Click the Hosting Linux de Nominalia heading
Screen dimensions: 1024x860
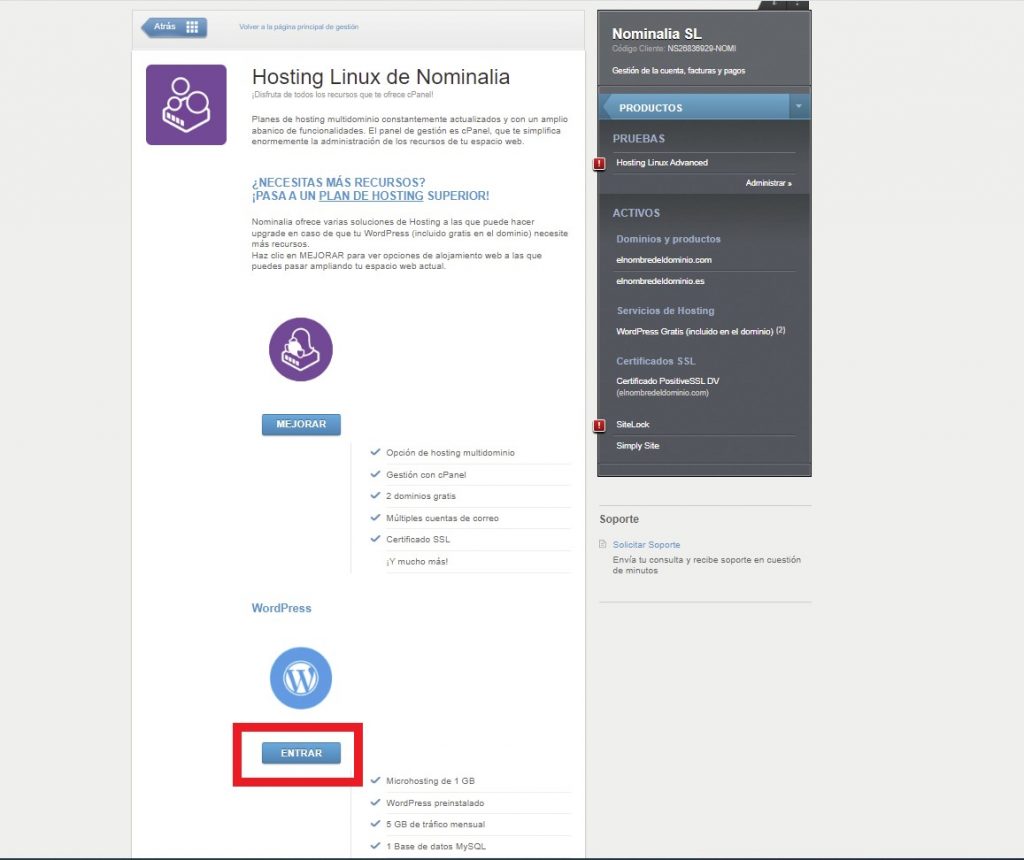(381, 76)
